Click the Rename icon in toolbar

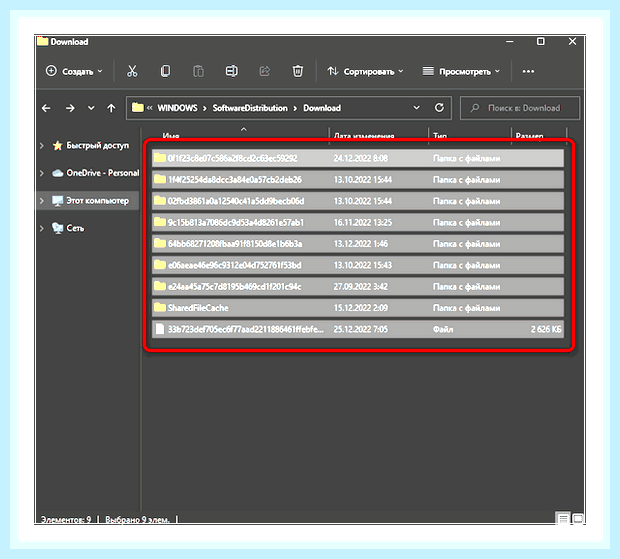(232, 72)
